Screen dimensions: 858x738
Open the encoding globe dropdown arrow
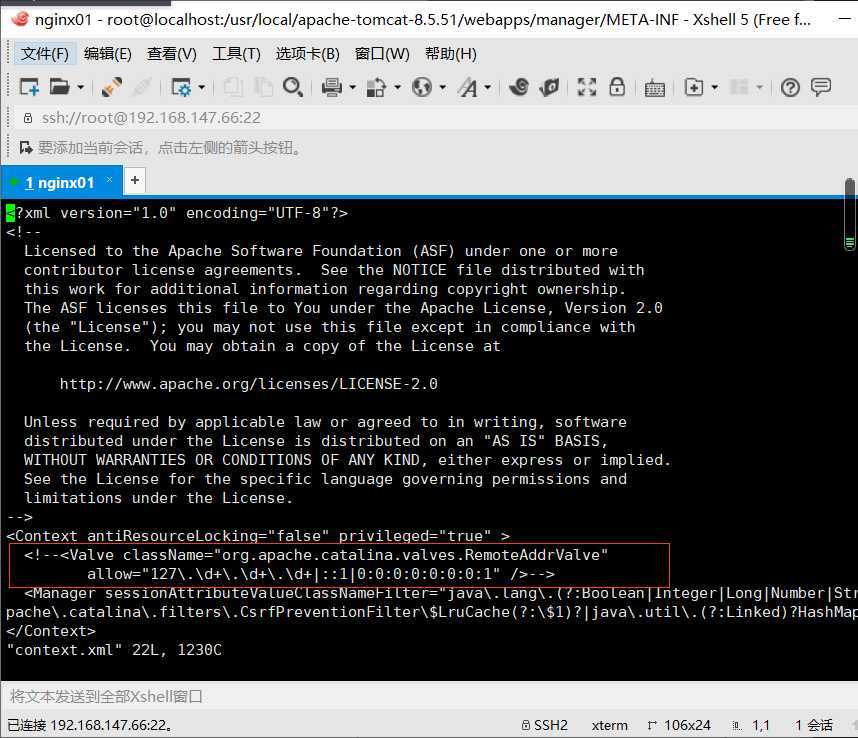click(442, 87)
